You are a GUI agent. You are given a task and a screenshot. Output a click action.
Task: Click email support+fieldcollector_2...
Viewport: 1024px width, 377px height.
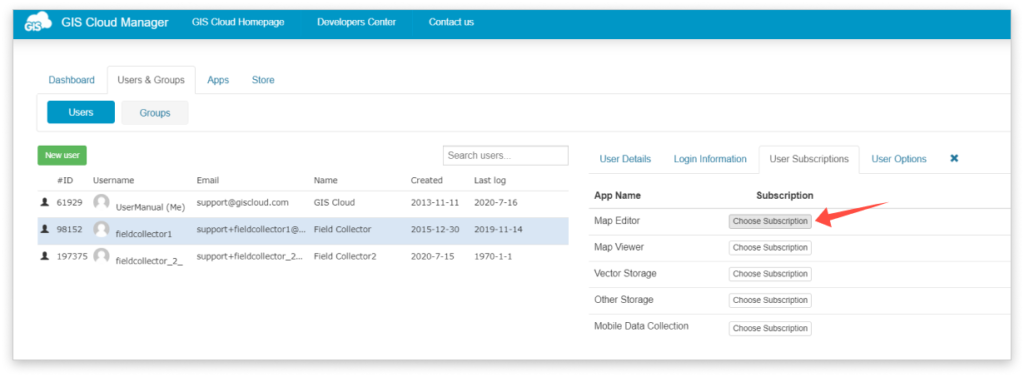click(249, 256)
